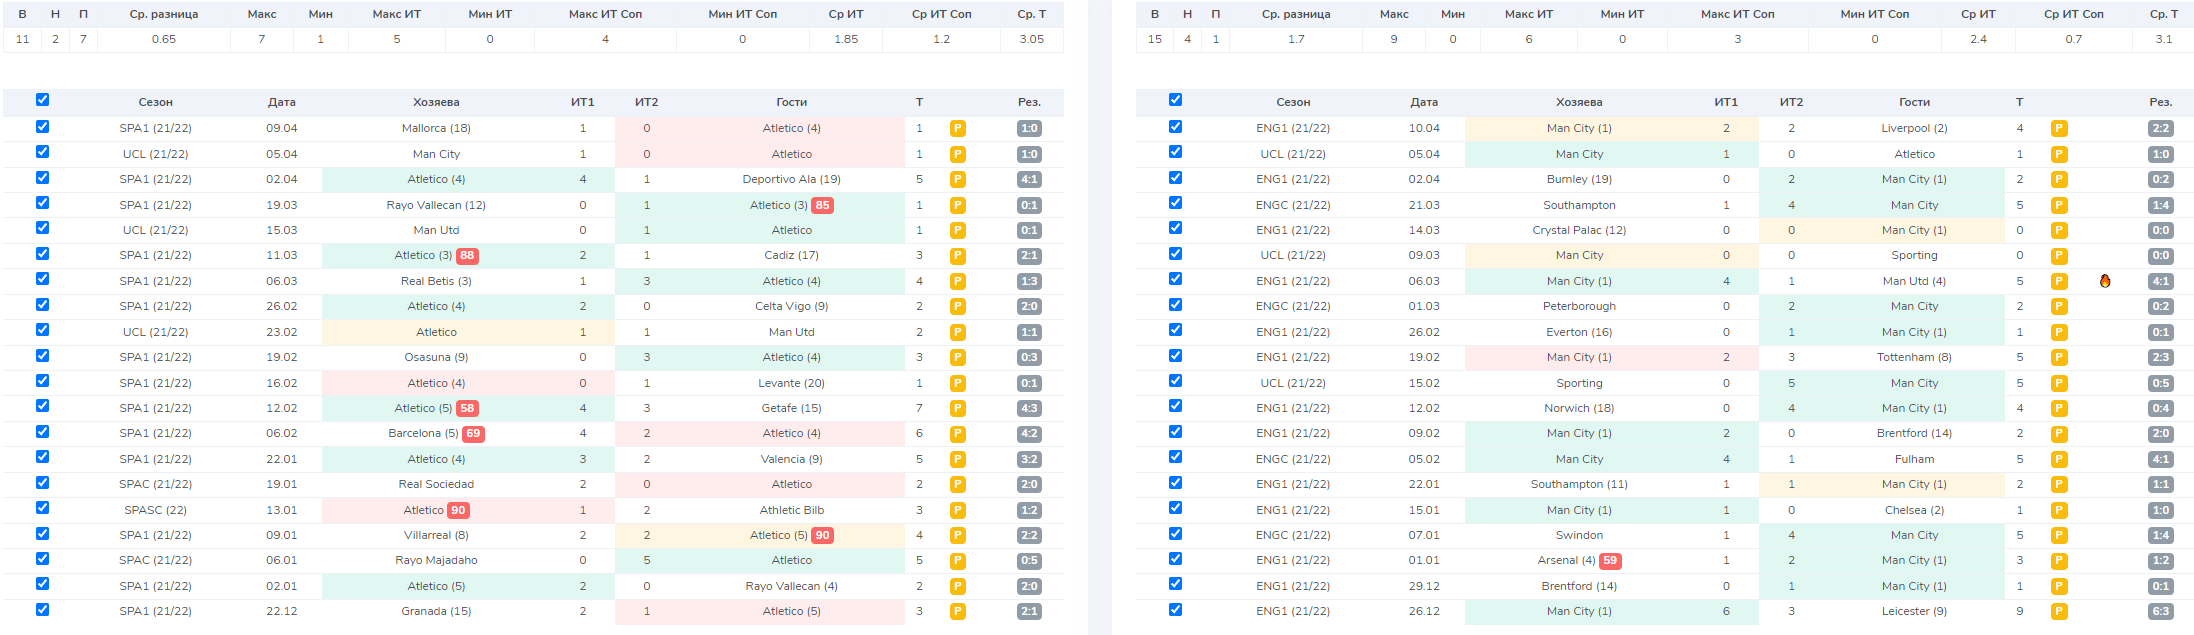Click the red 59 badge next to Arsenal (4)
This screenshot has width=2194, height=635.
(x=1610, y=560)
